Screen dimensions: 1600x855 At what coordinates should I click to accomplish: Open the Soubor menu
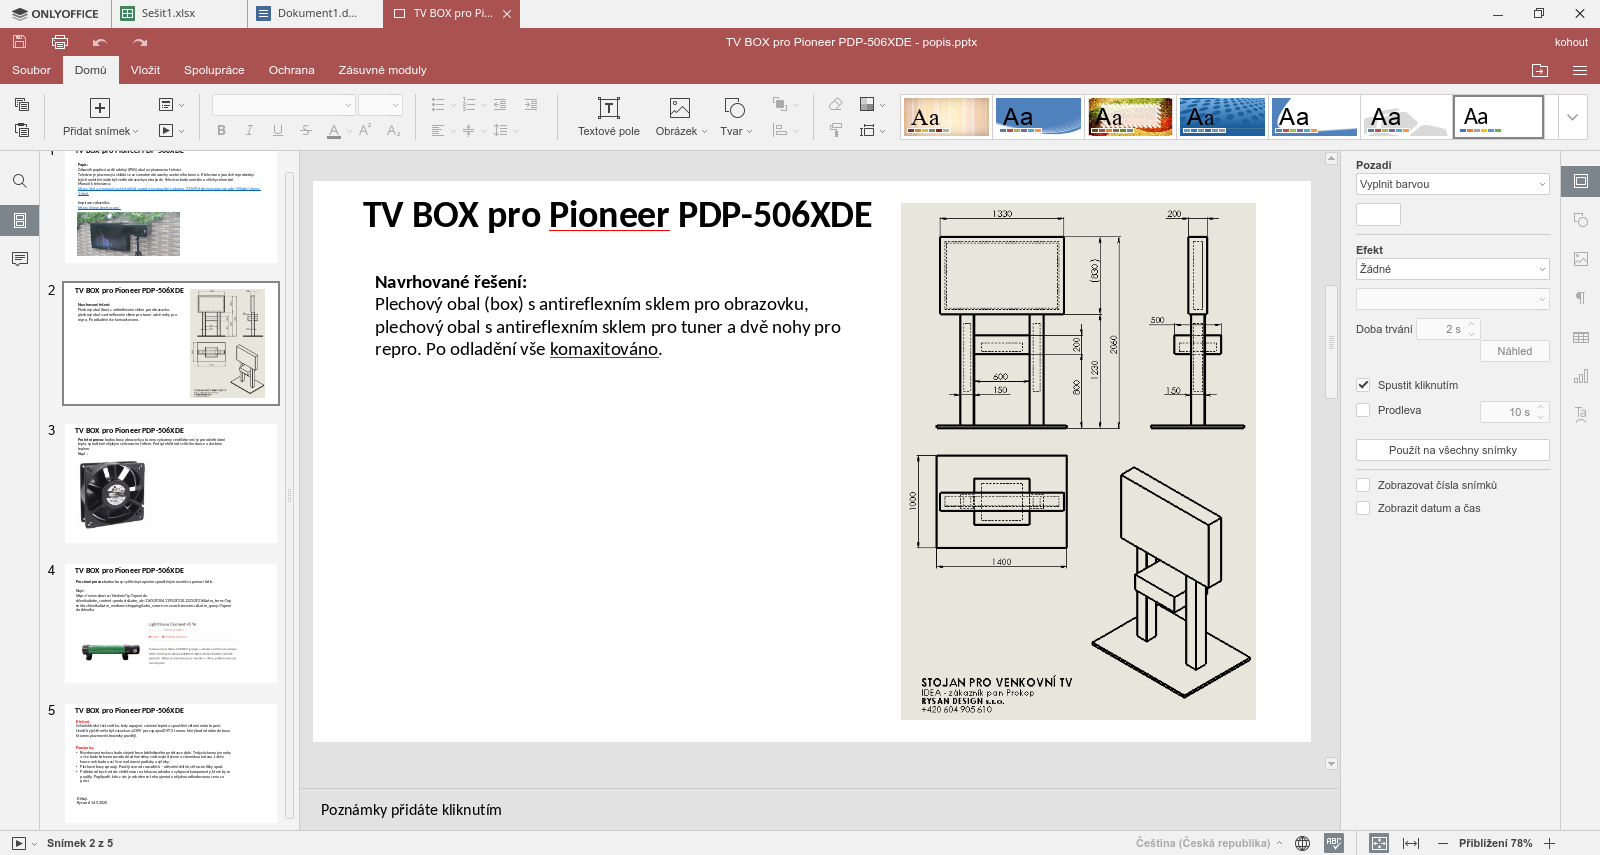(x=31, y=70)
